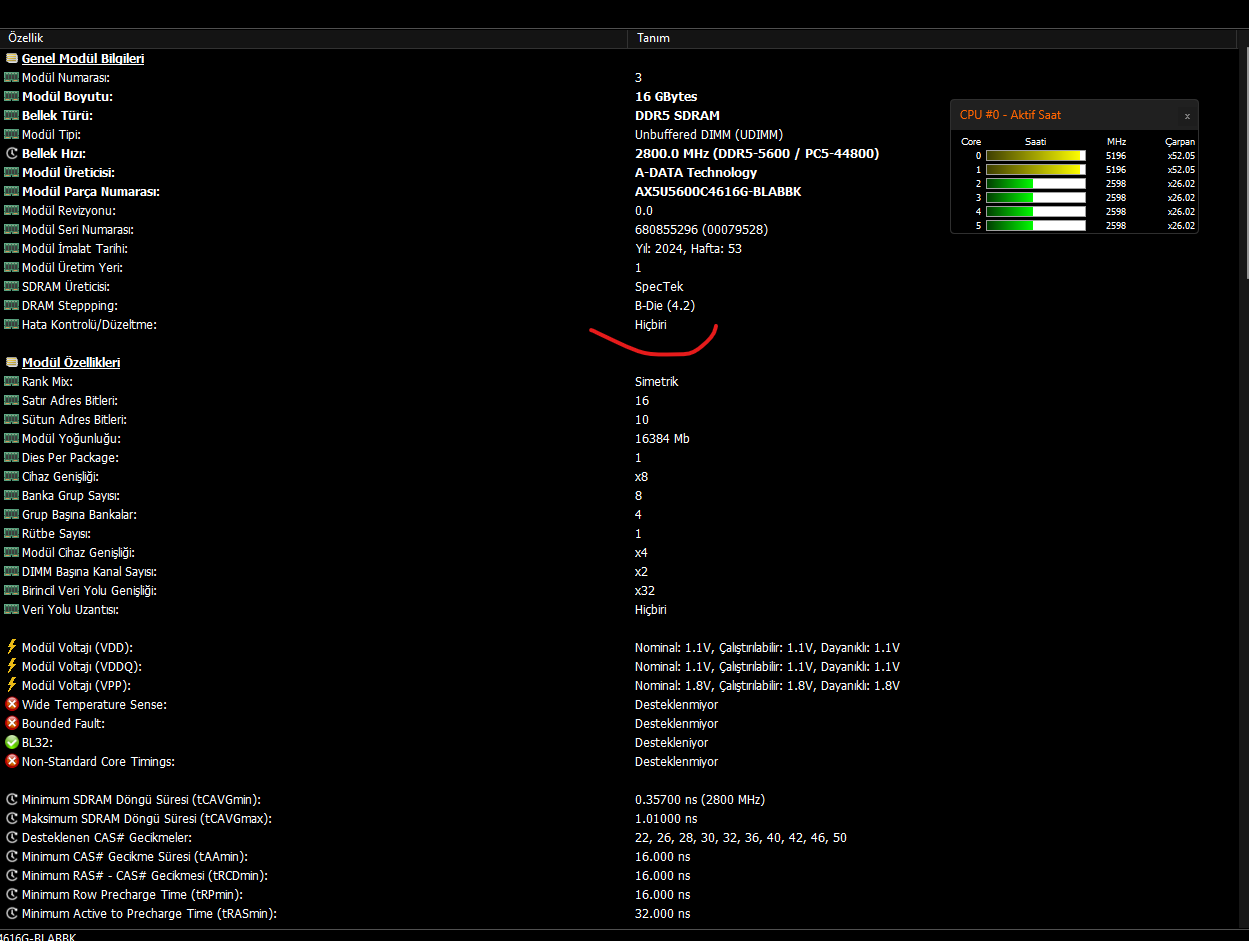
Task: Select the Modül Parça Numarası row label
Action: [x=91, y=191]
